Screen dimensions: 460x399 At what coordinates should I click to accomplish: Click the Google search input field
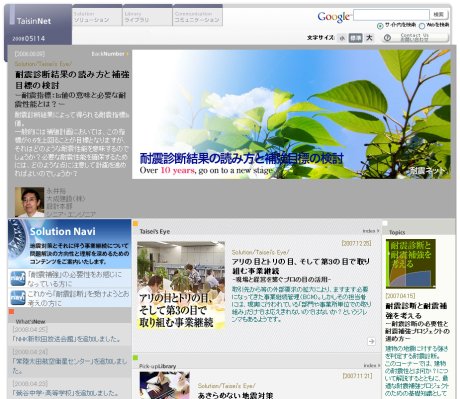(391, 15)
